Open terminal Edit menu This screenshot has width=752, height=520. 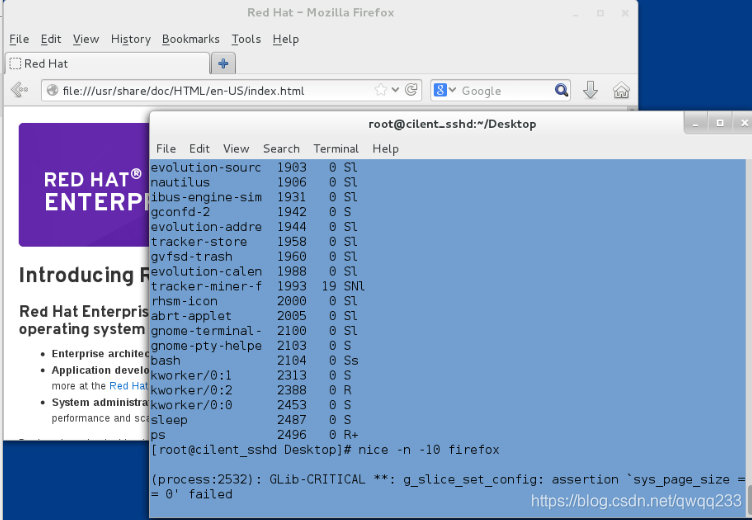pyautogui.click(x=200, y=149)
